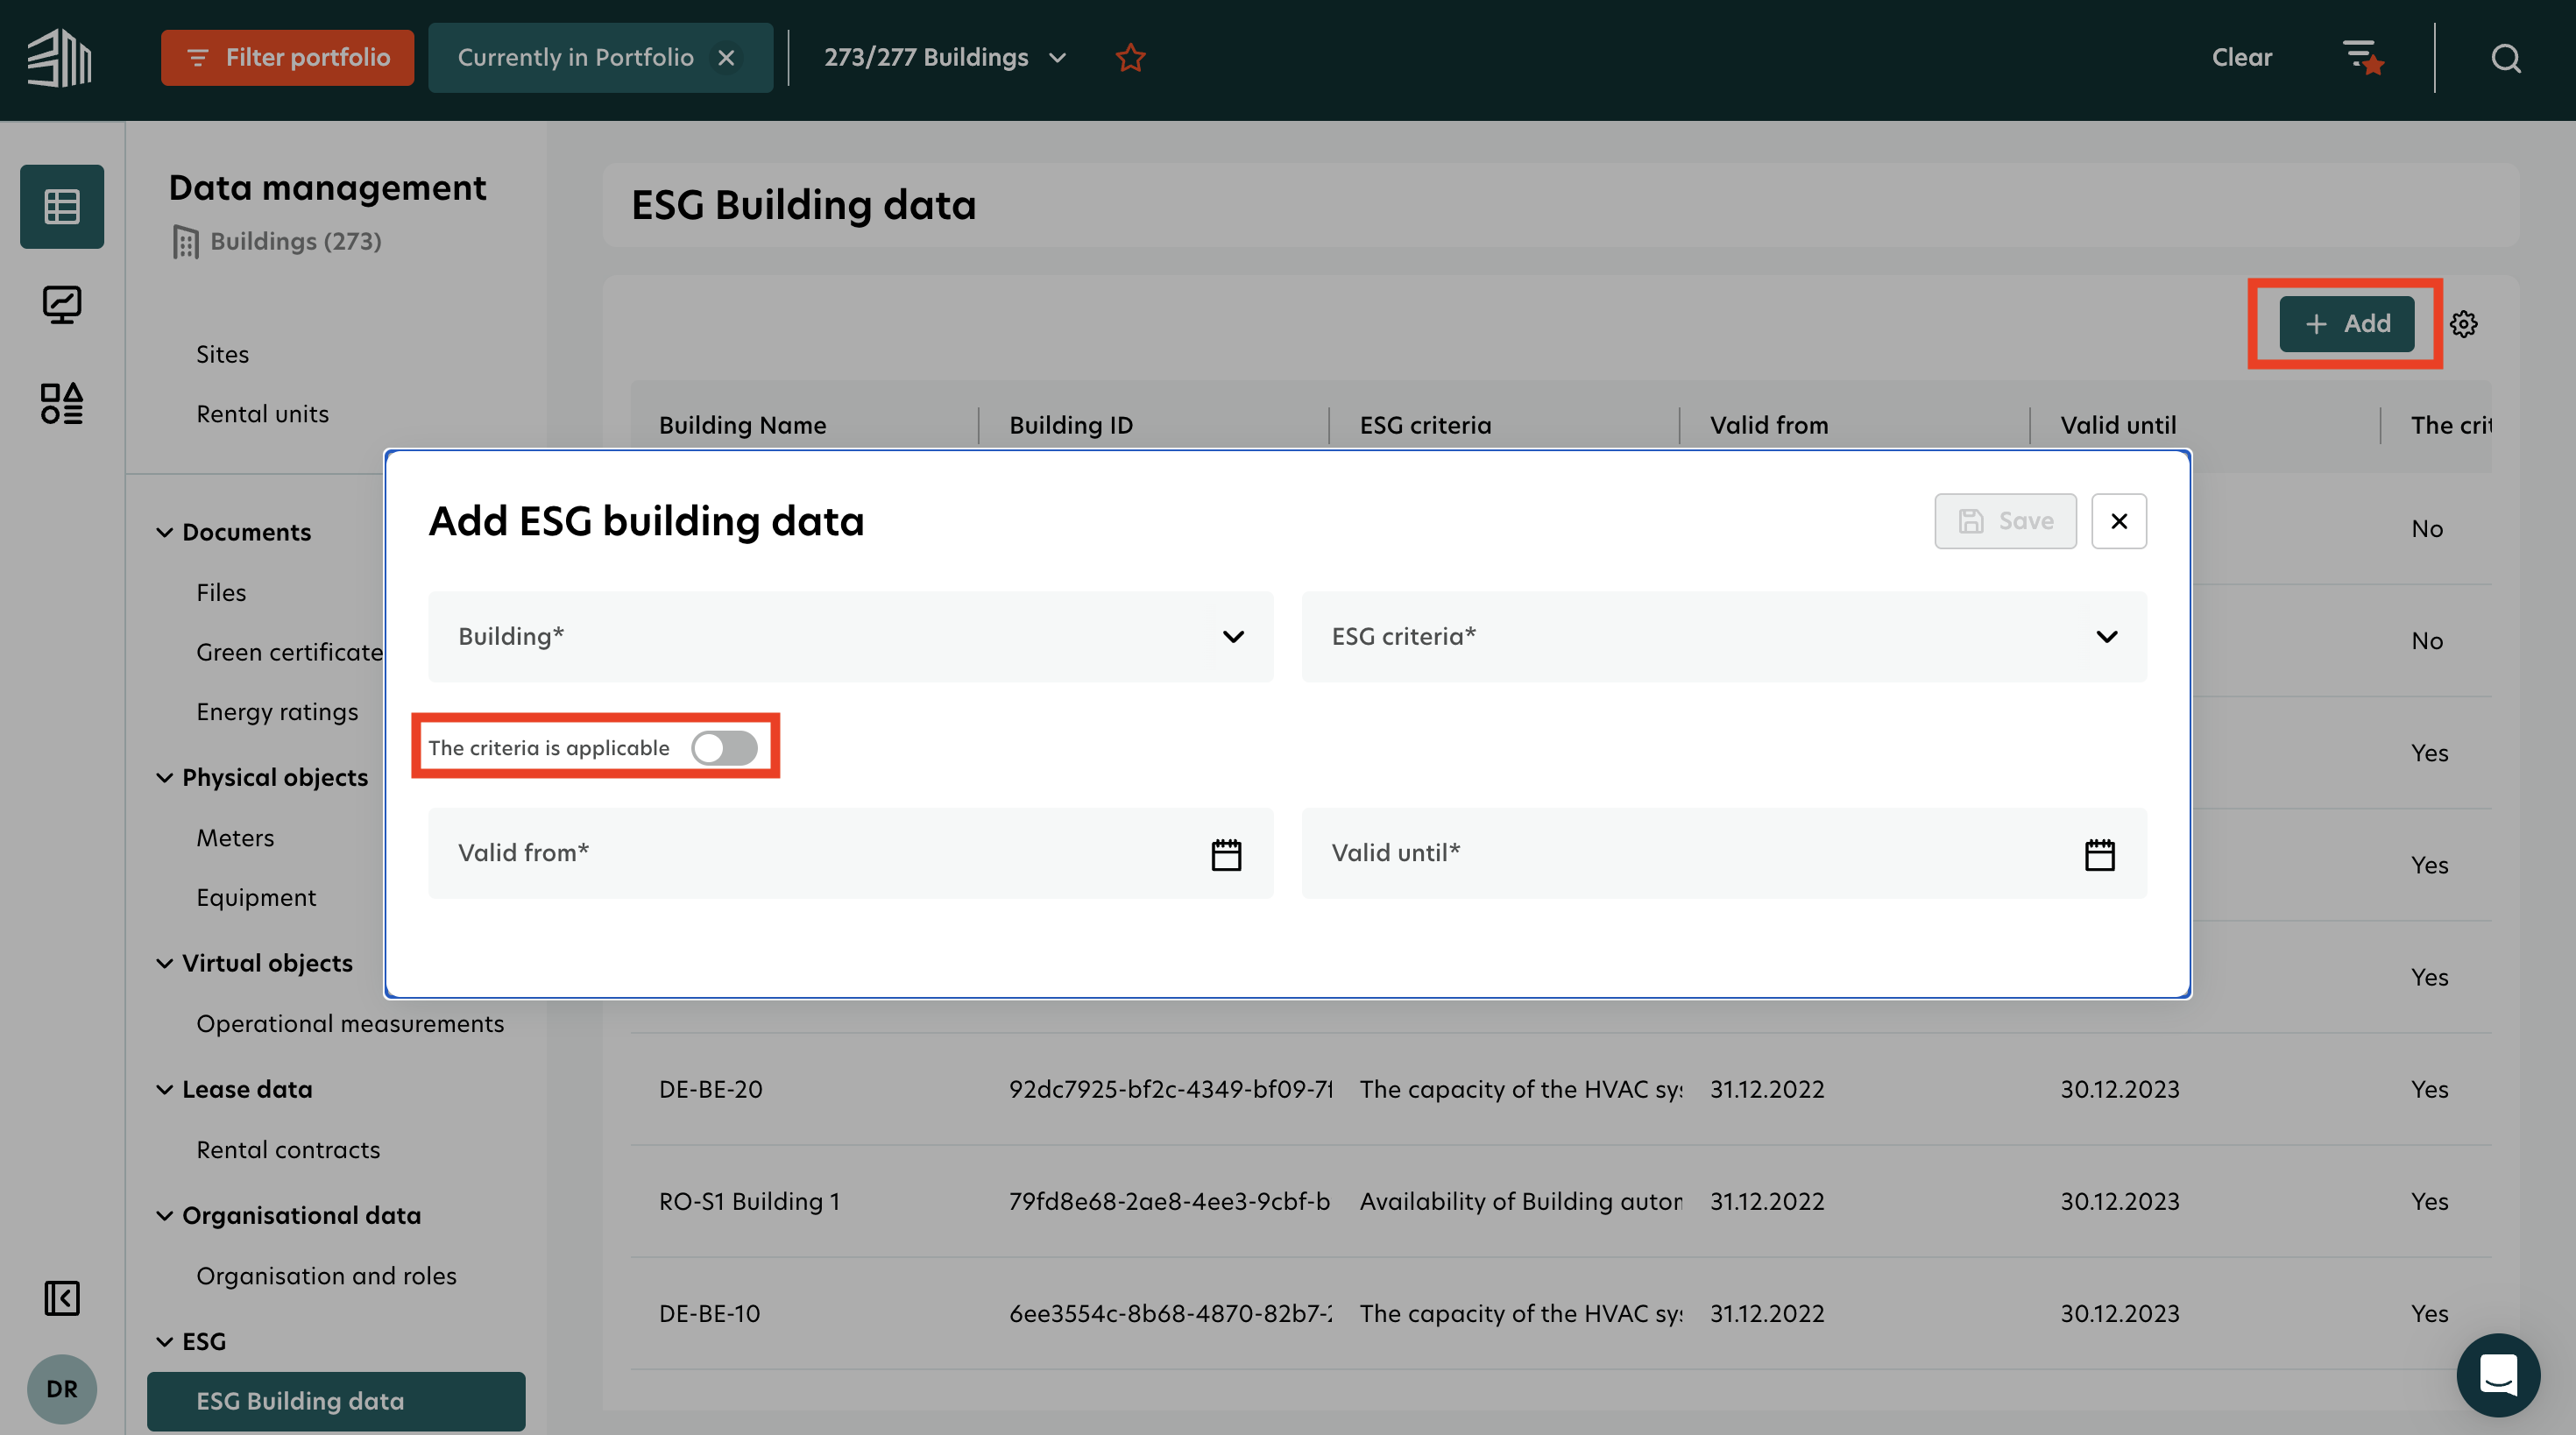The image size is (2576, 1435).
Task: Remove the Currently in Portfolio filter
Action: tap(727, 58)
